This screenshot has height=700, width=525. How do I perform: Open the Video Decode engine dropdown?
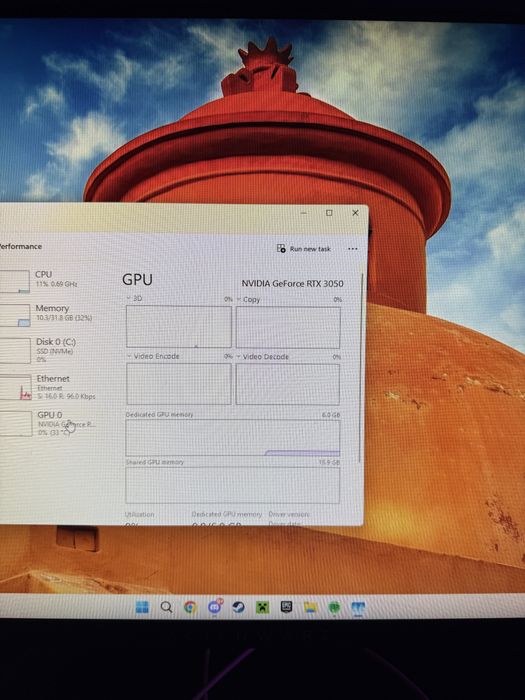click(262, 357)
